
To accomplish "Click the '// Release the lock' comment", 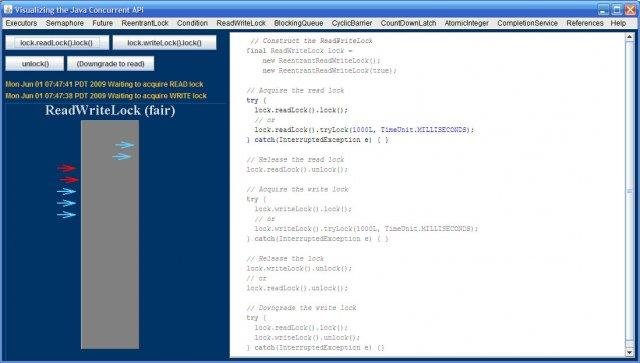I will [285, 258].
